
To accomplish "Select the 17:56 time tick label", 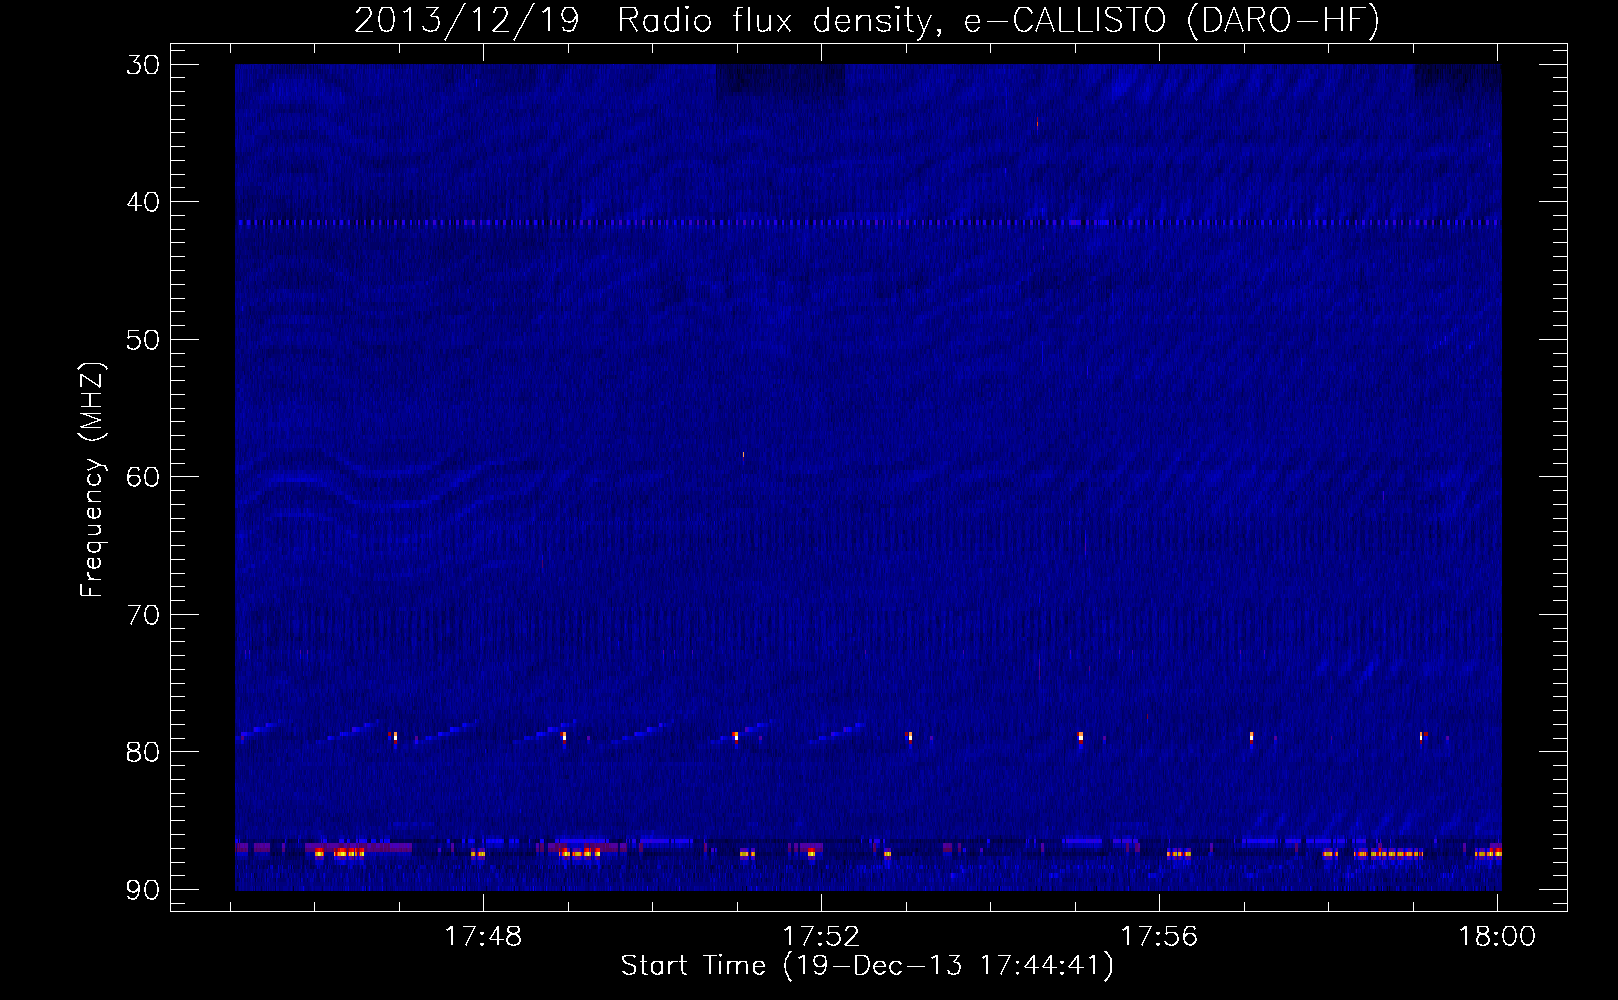I will click(1159, 937).
